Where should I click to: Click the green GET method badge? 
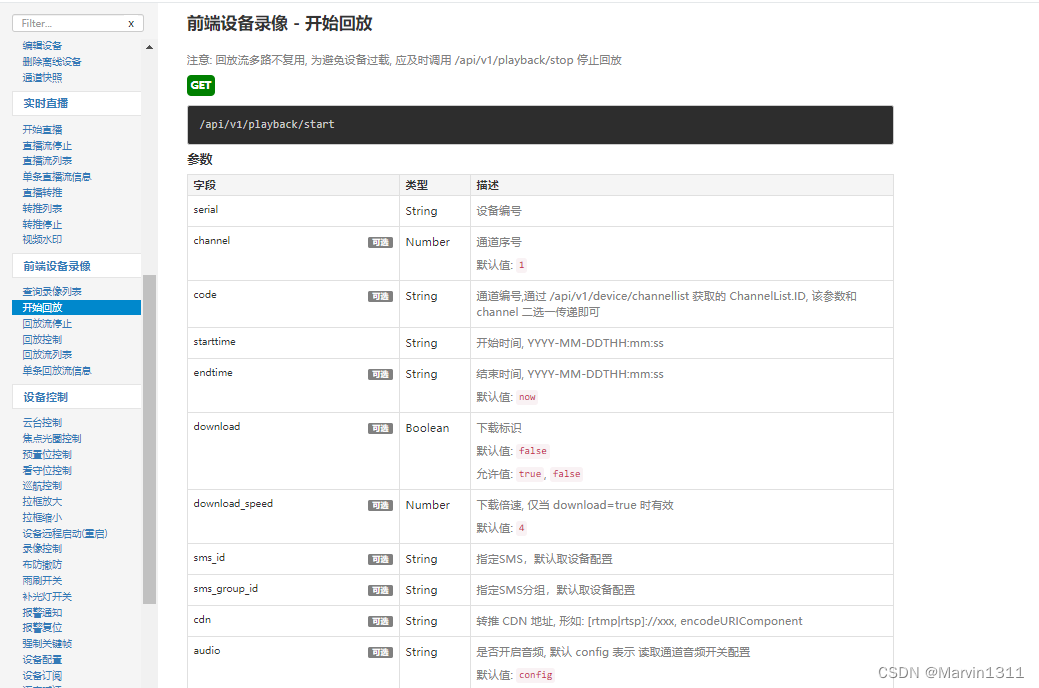[200, 86]
